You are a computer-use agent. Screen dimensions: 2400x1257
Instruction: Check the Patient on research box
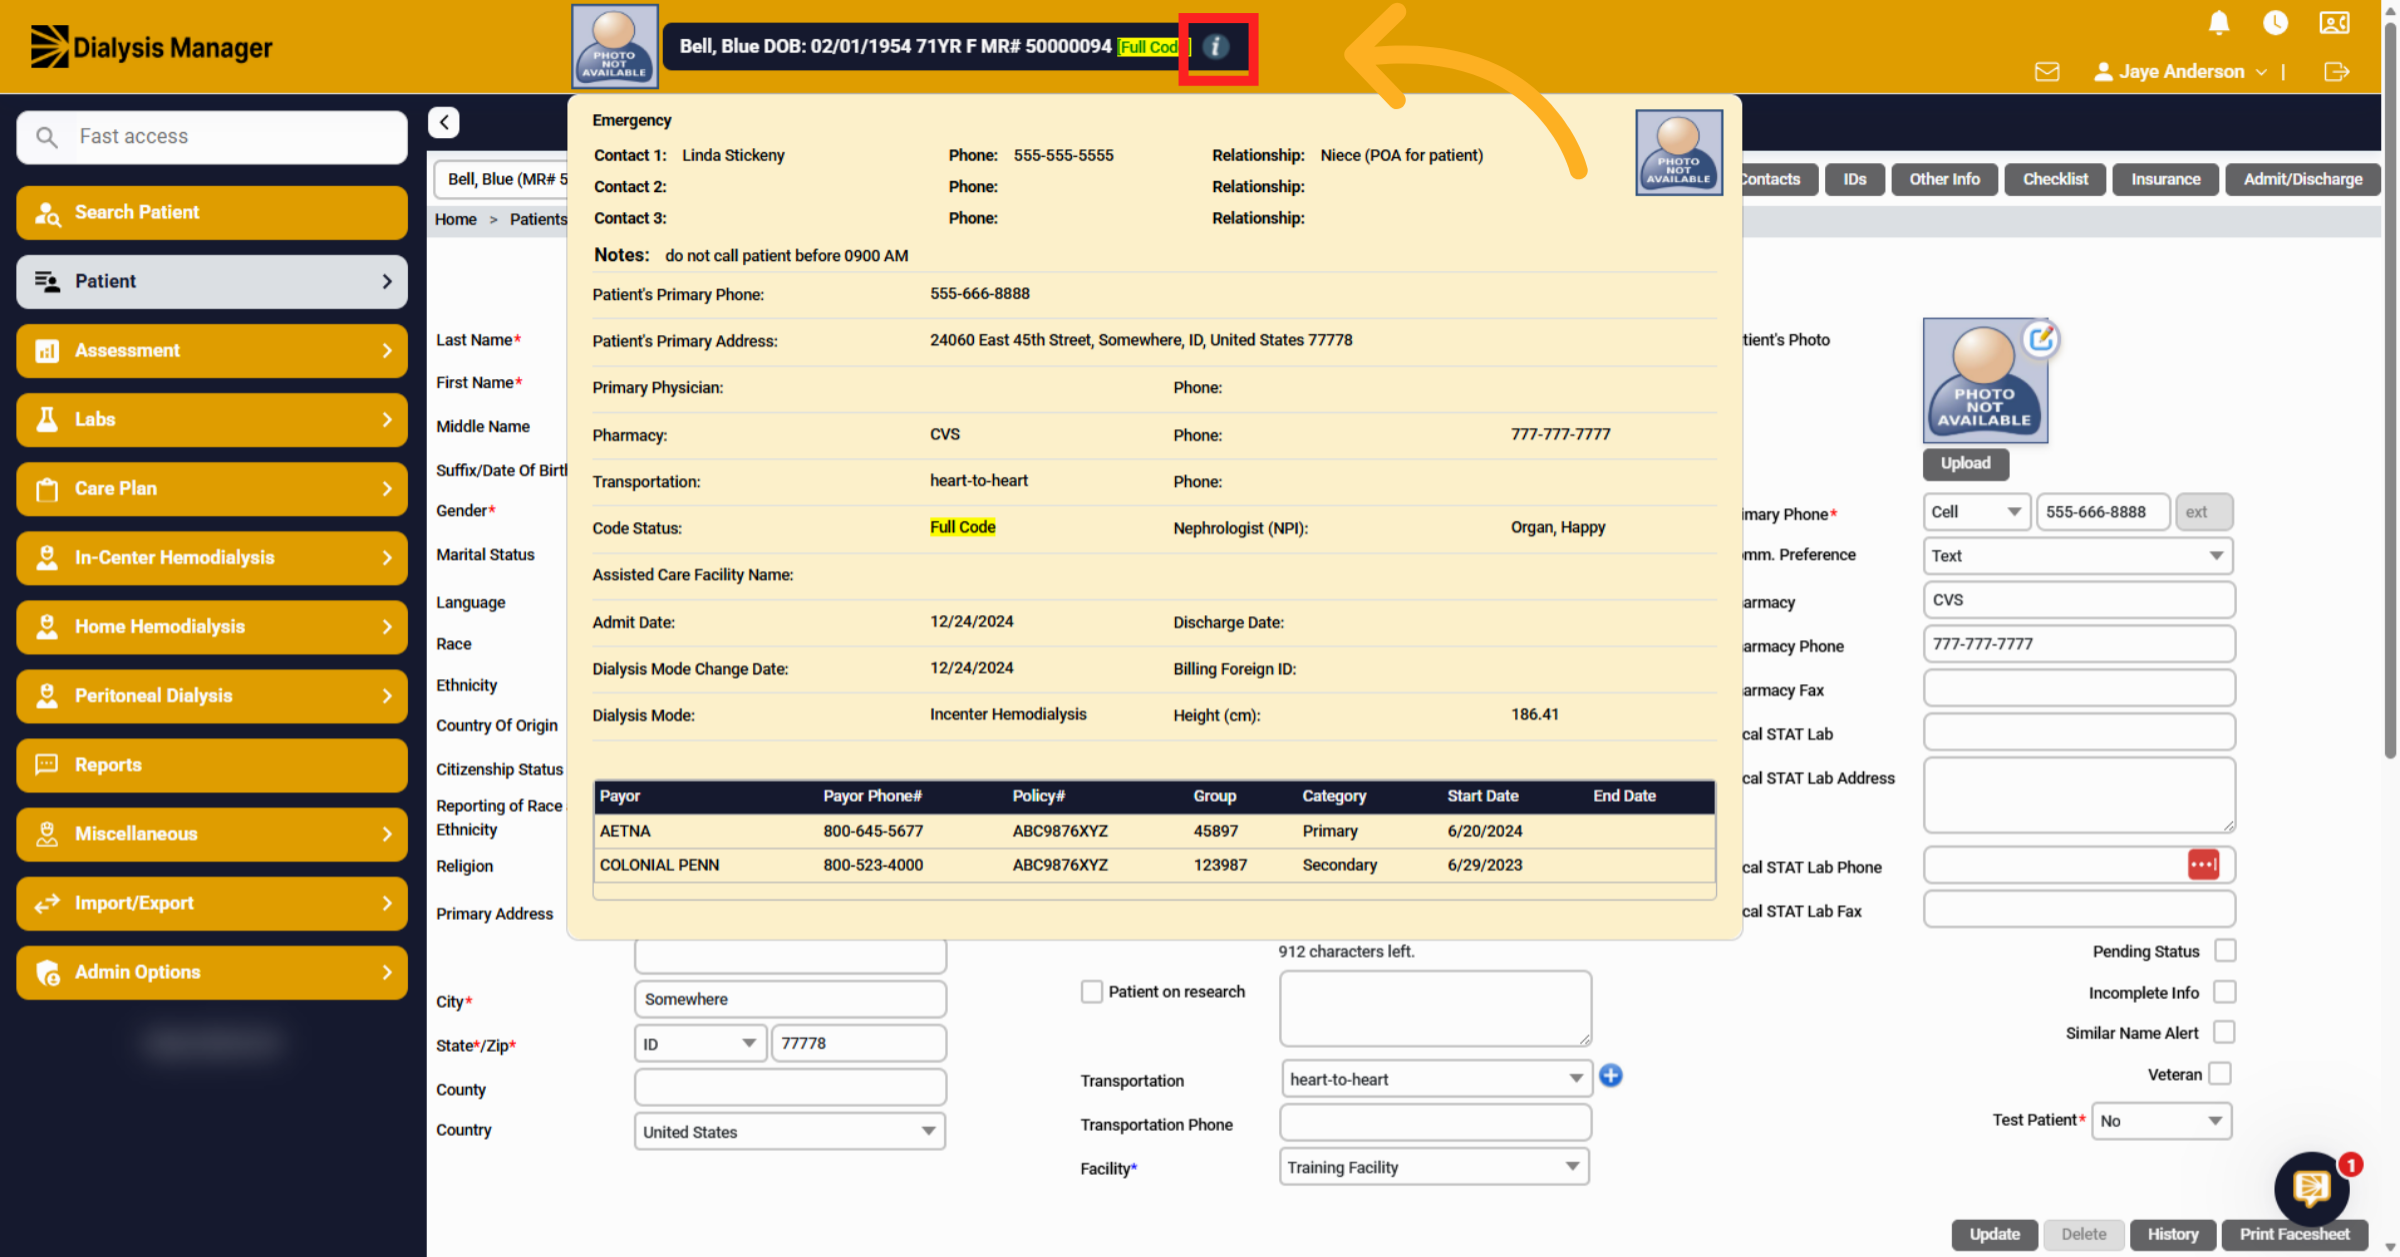pos(1091,992)
